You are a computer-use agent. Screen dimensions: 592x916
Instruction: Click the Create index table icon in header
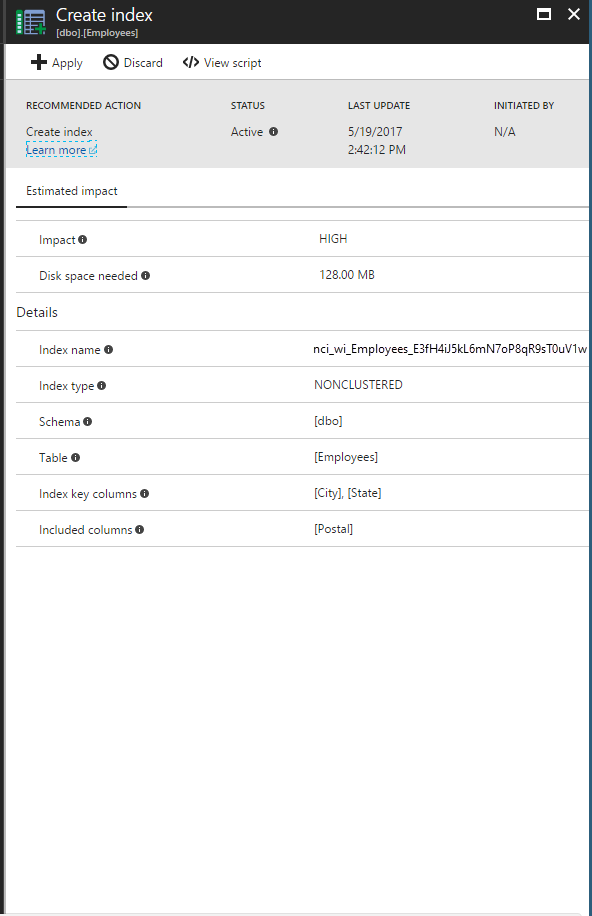tap(31, 22)
